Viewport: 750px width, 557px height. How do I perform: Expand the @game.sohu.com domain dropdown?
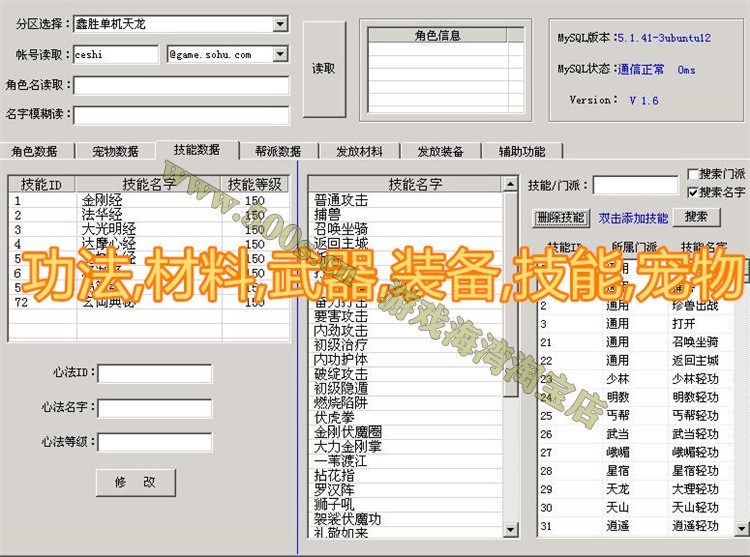click(x=279, y=54)
